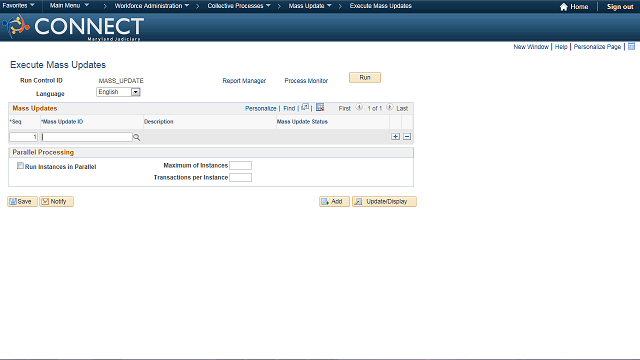Open New Window link
This screenshot has height=360, width=640.
(531, 47)
